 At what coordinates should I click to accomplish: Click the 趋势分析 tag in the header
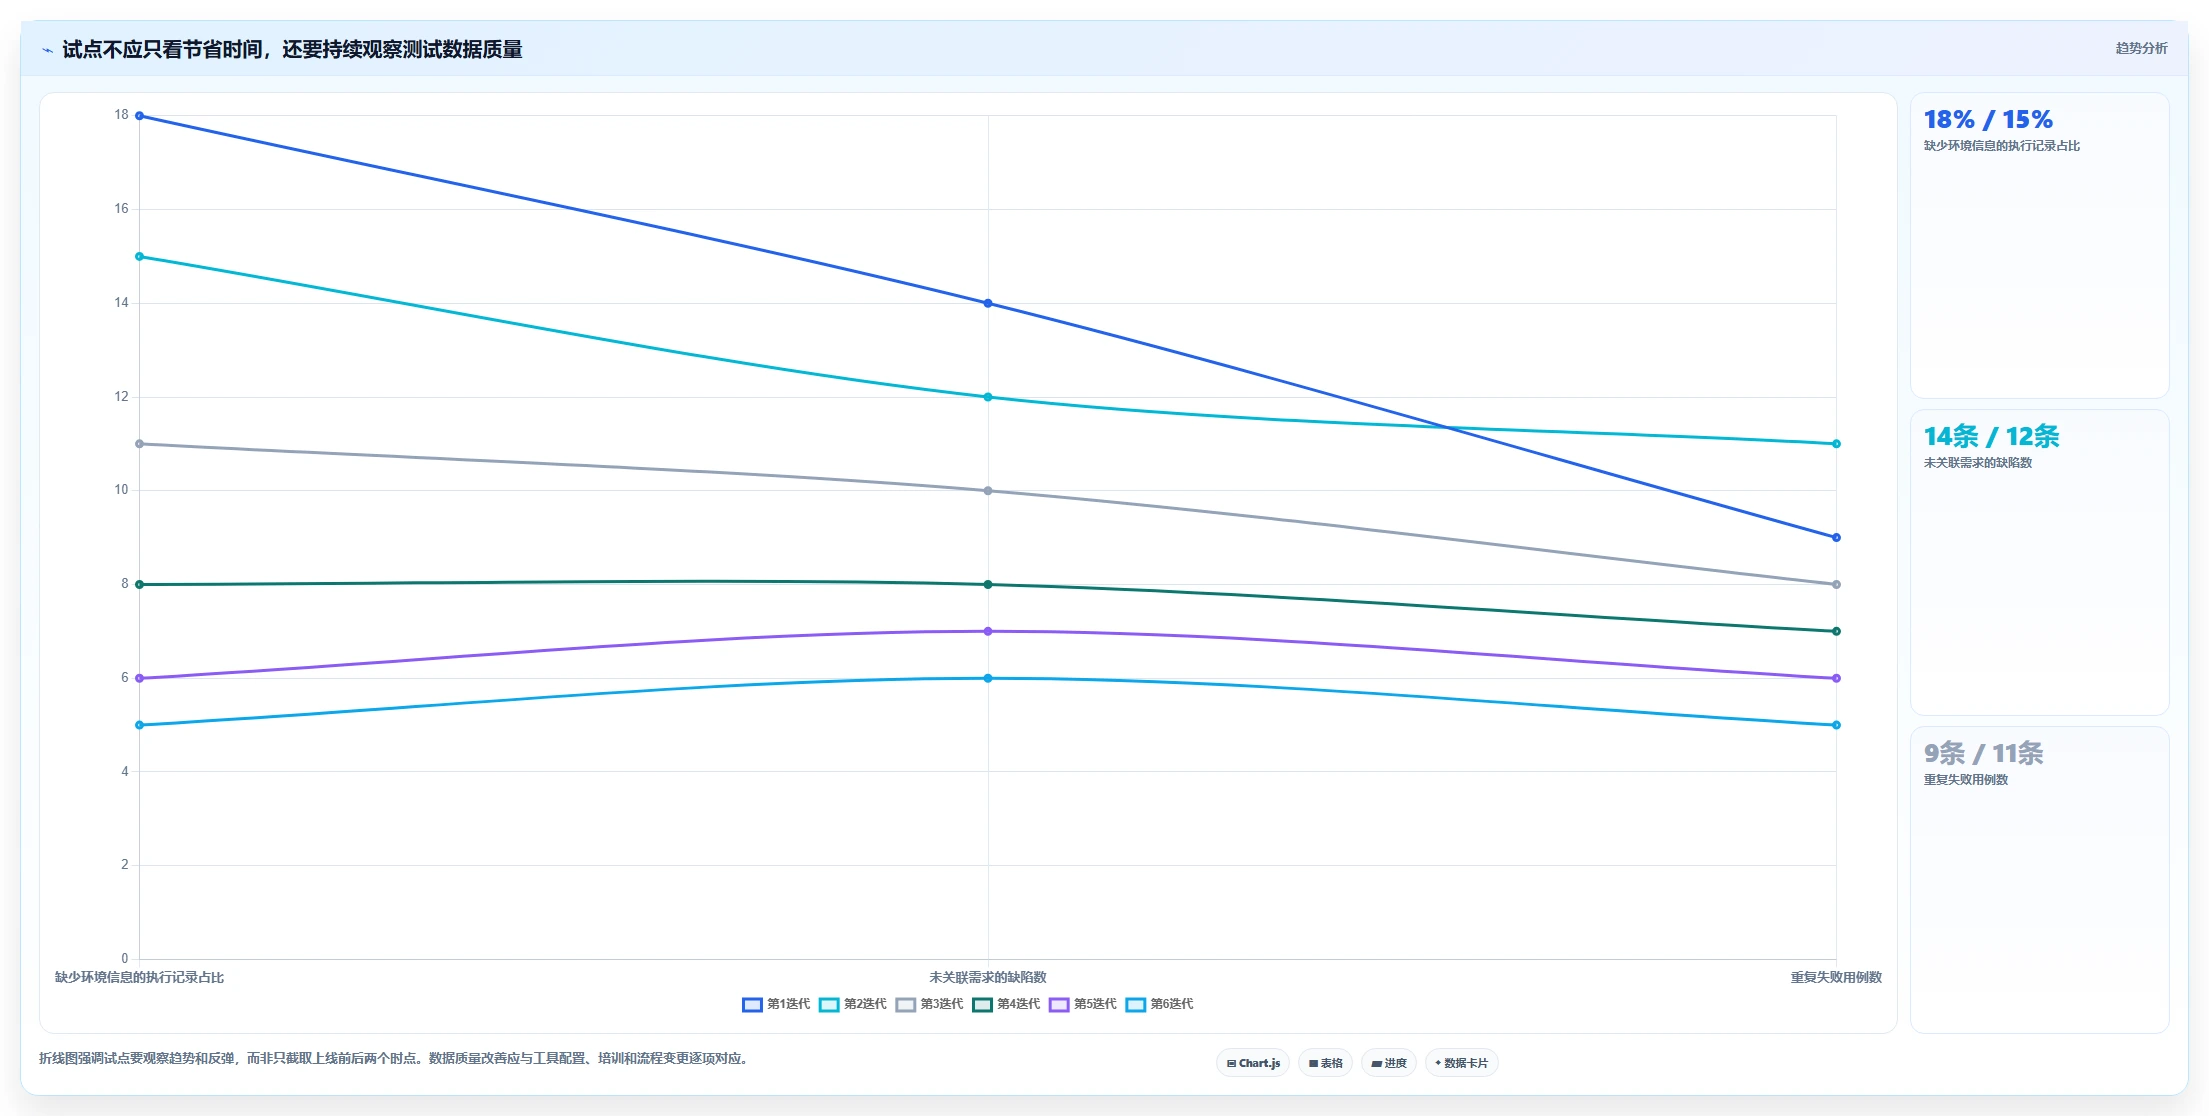click(x=2141, y=48)
